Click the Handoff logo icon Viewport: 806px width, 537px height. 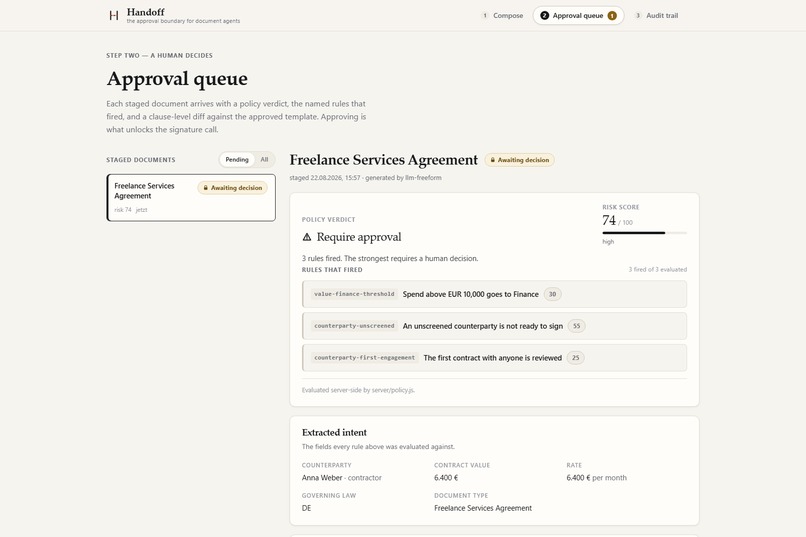tap(114, 15)
